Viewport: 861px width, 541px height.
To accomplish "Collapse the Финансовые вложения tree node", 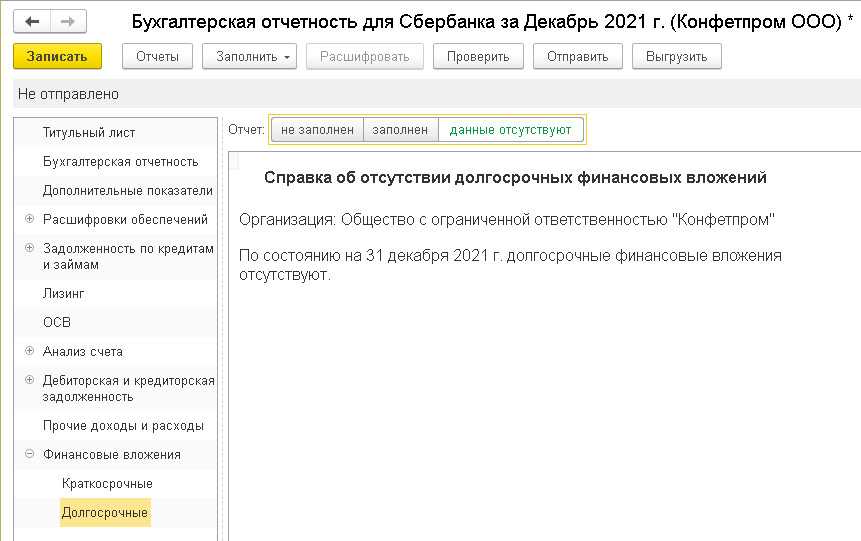I will (x=29, y=455).
